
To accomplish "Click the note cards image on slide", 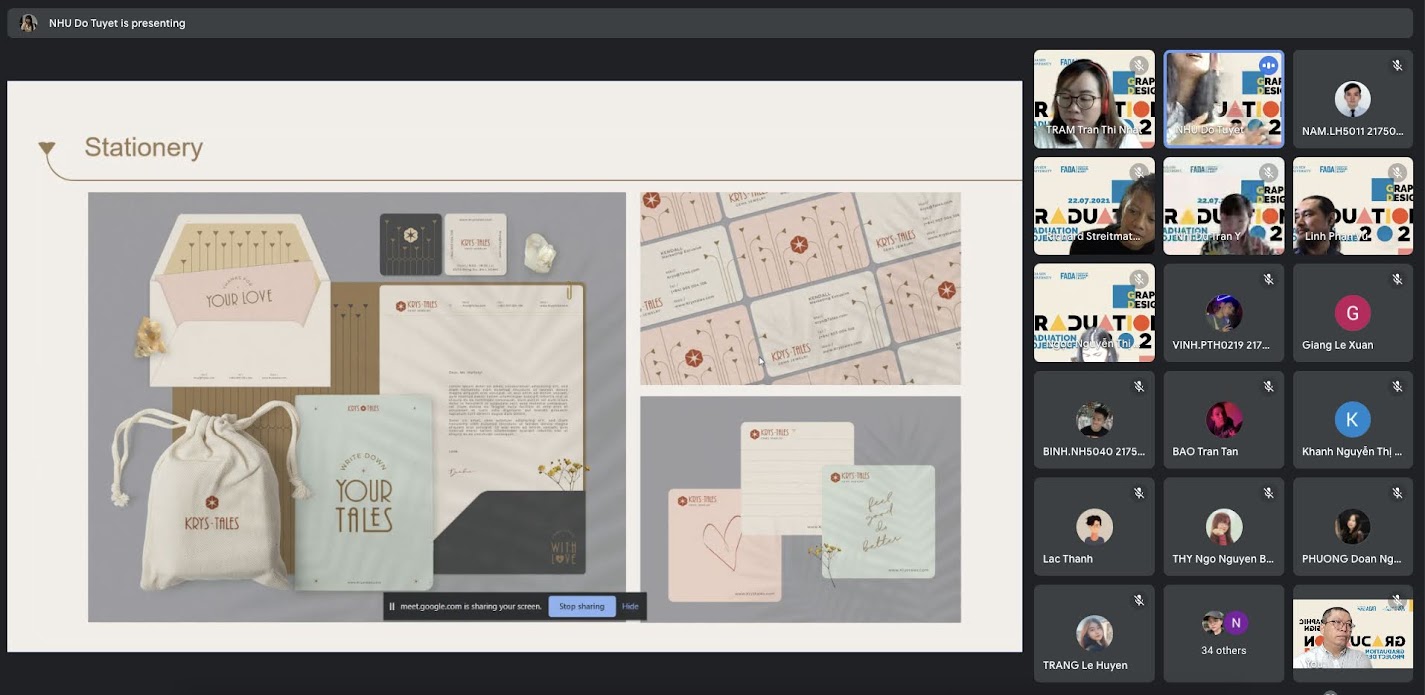I will point(800,509).
